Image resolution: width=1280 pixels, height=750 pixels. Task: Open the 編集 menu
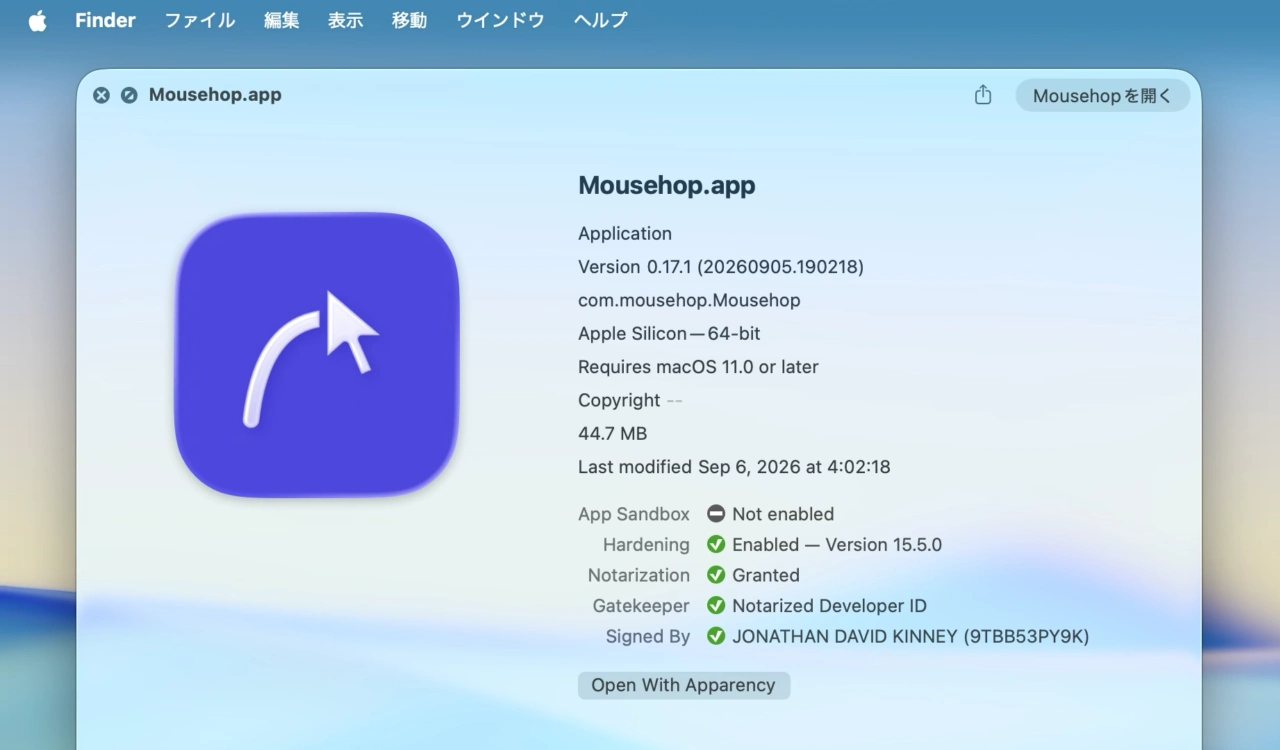click(282, 20)
